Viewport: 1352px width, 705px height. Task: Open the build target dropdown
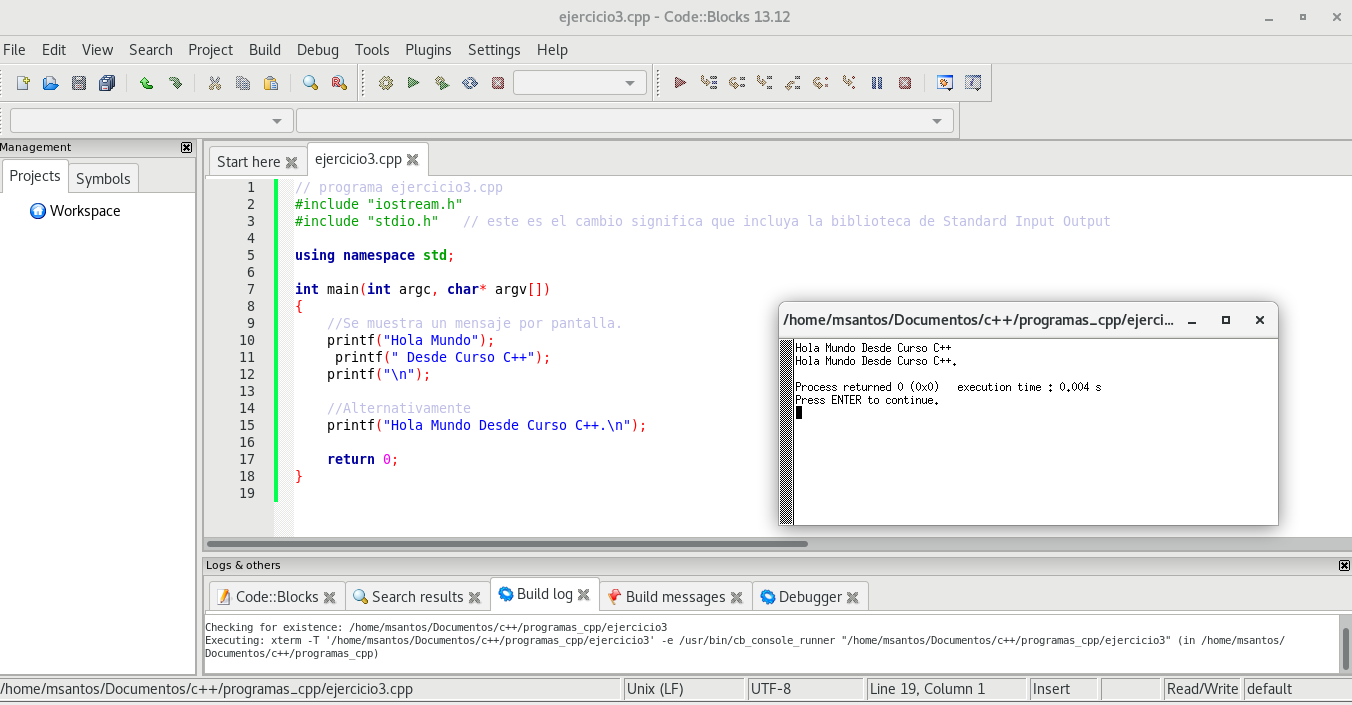coord(580,83)
